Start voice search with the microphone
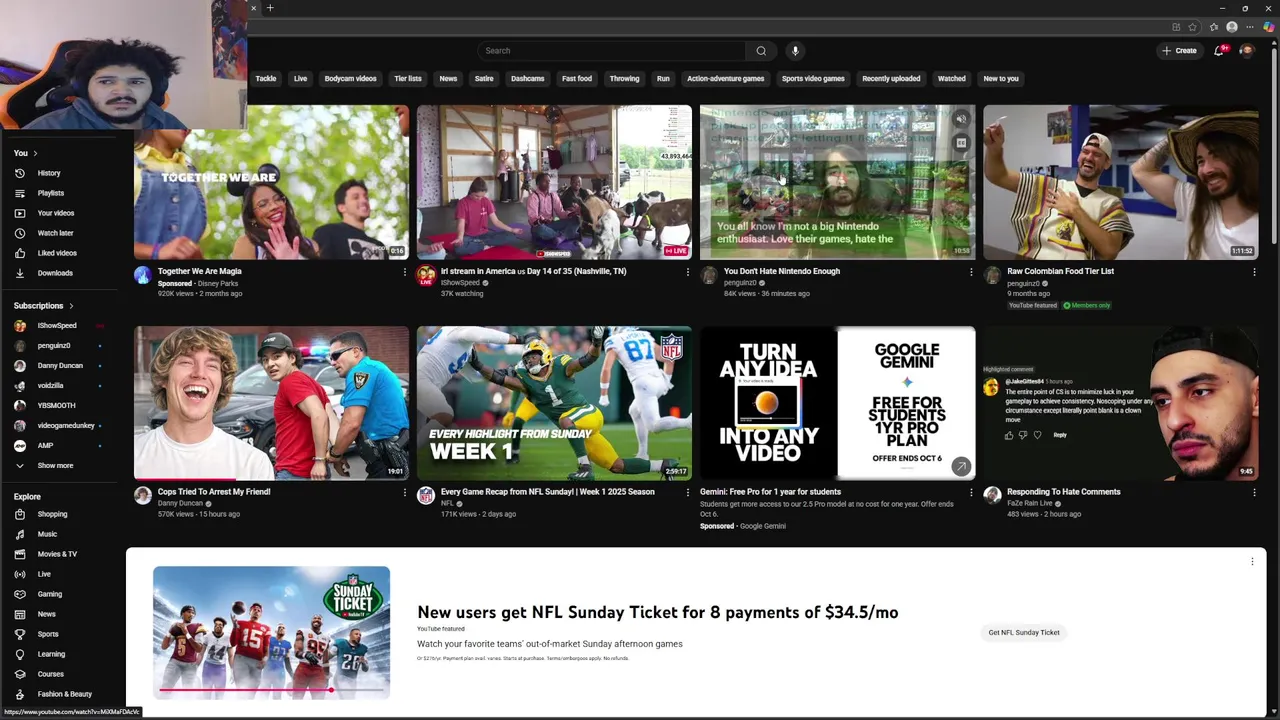 coord(795,51)
